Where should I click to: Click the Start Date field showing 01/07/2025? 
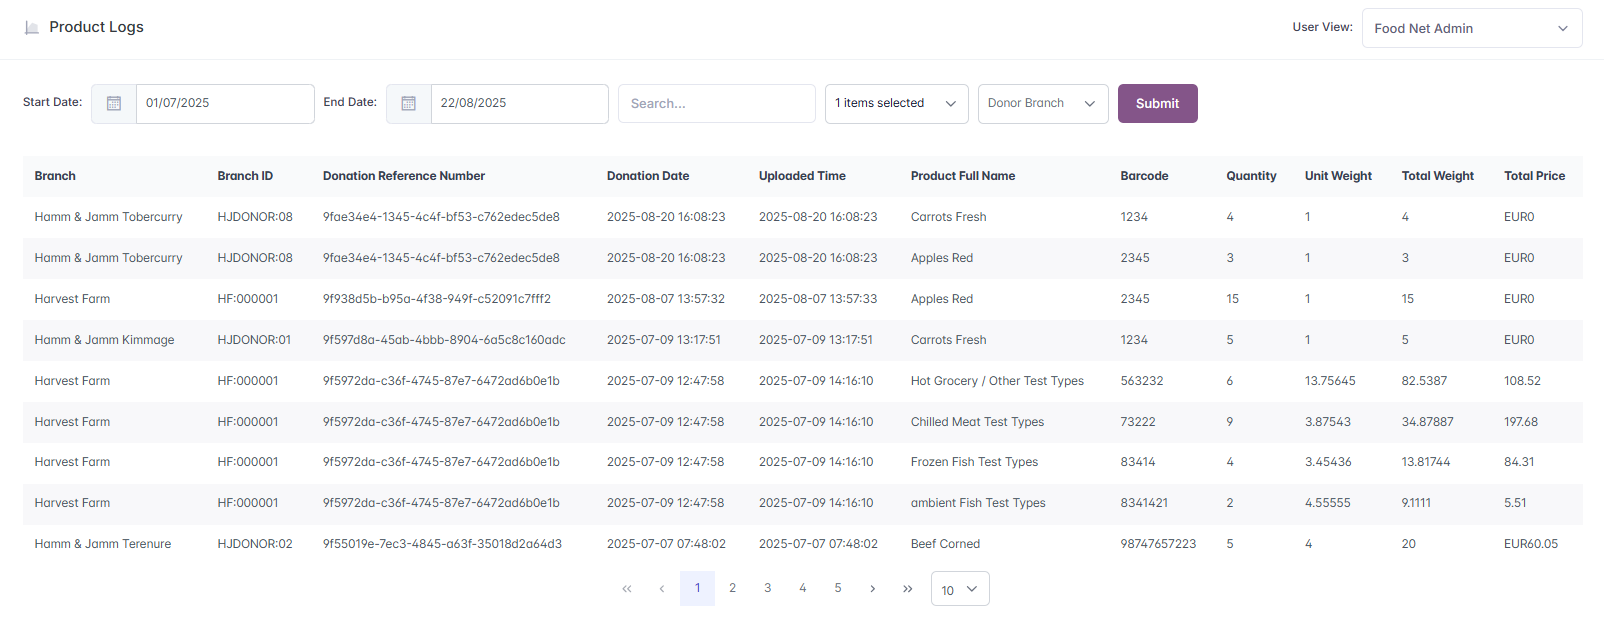click(x=224, y=104)
